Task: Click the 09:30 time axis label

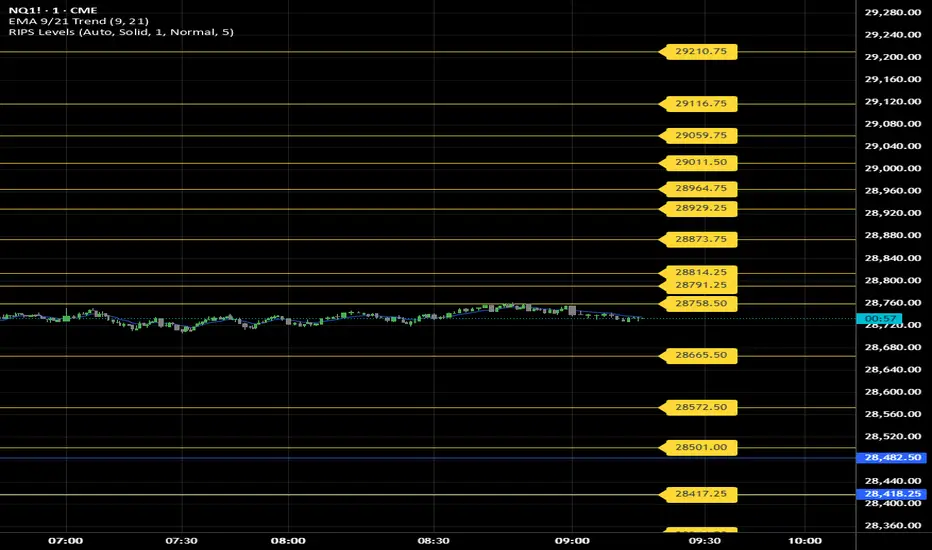Action: click(704, 540)
